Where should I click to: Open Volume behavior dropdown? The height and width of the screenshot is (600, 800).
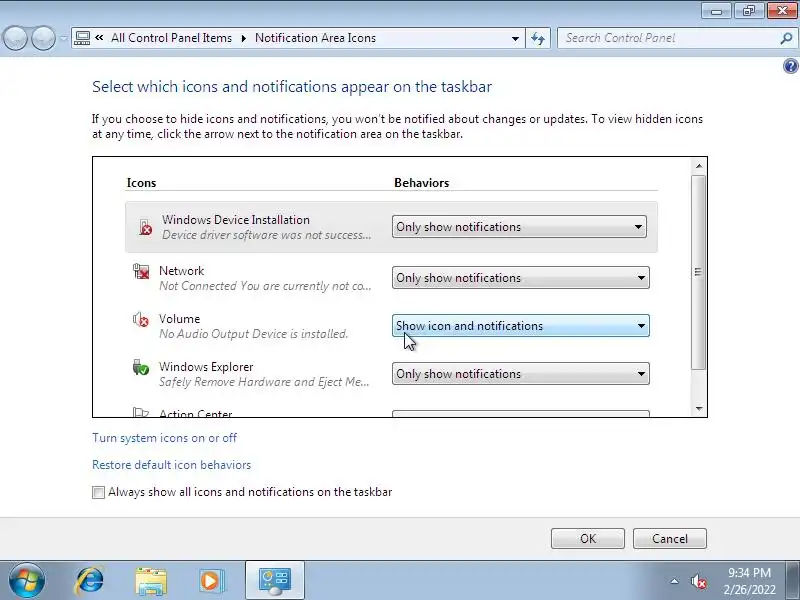520,326
